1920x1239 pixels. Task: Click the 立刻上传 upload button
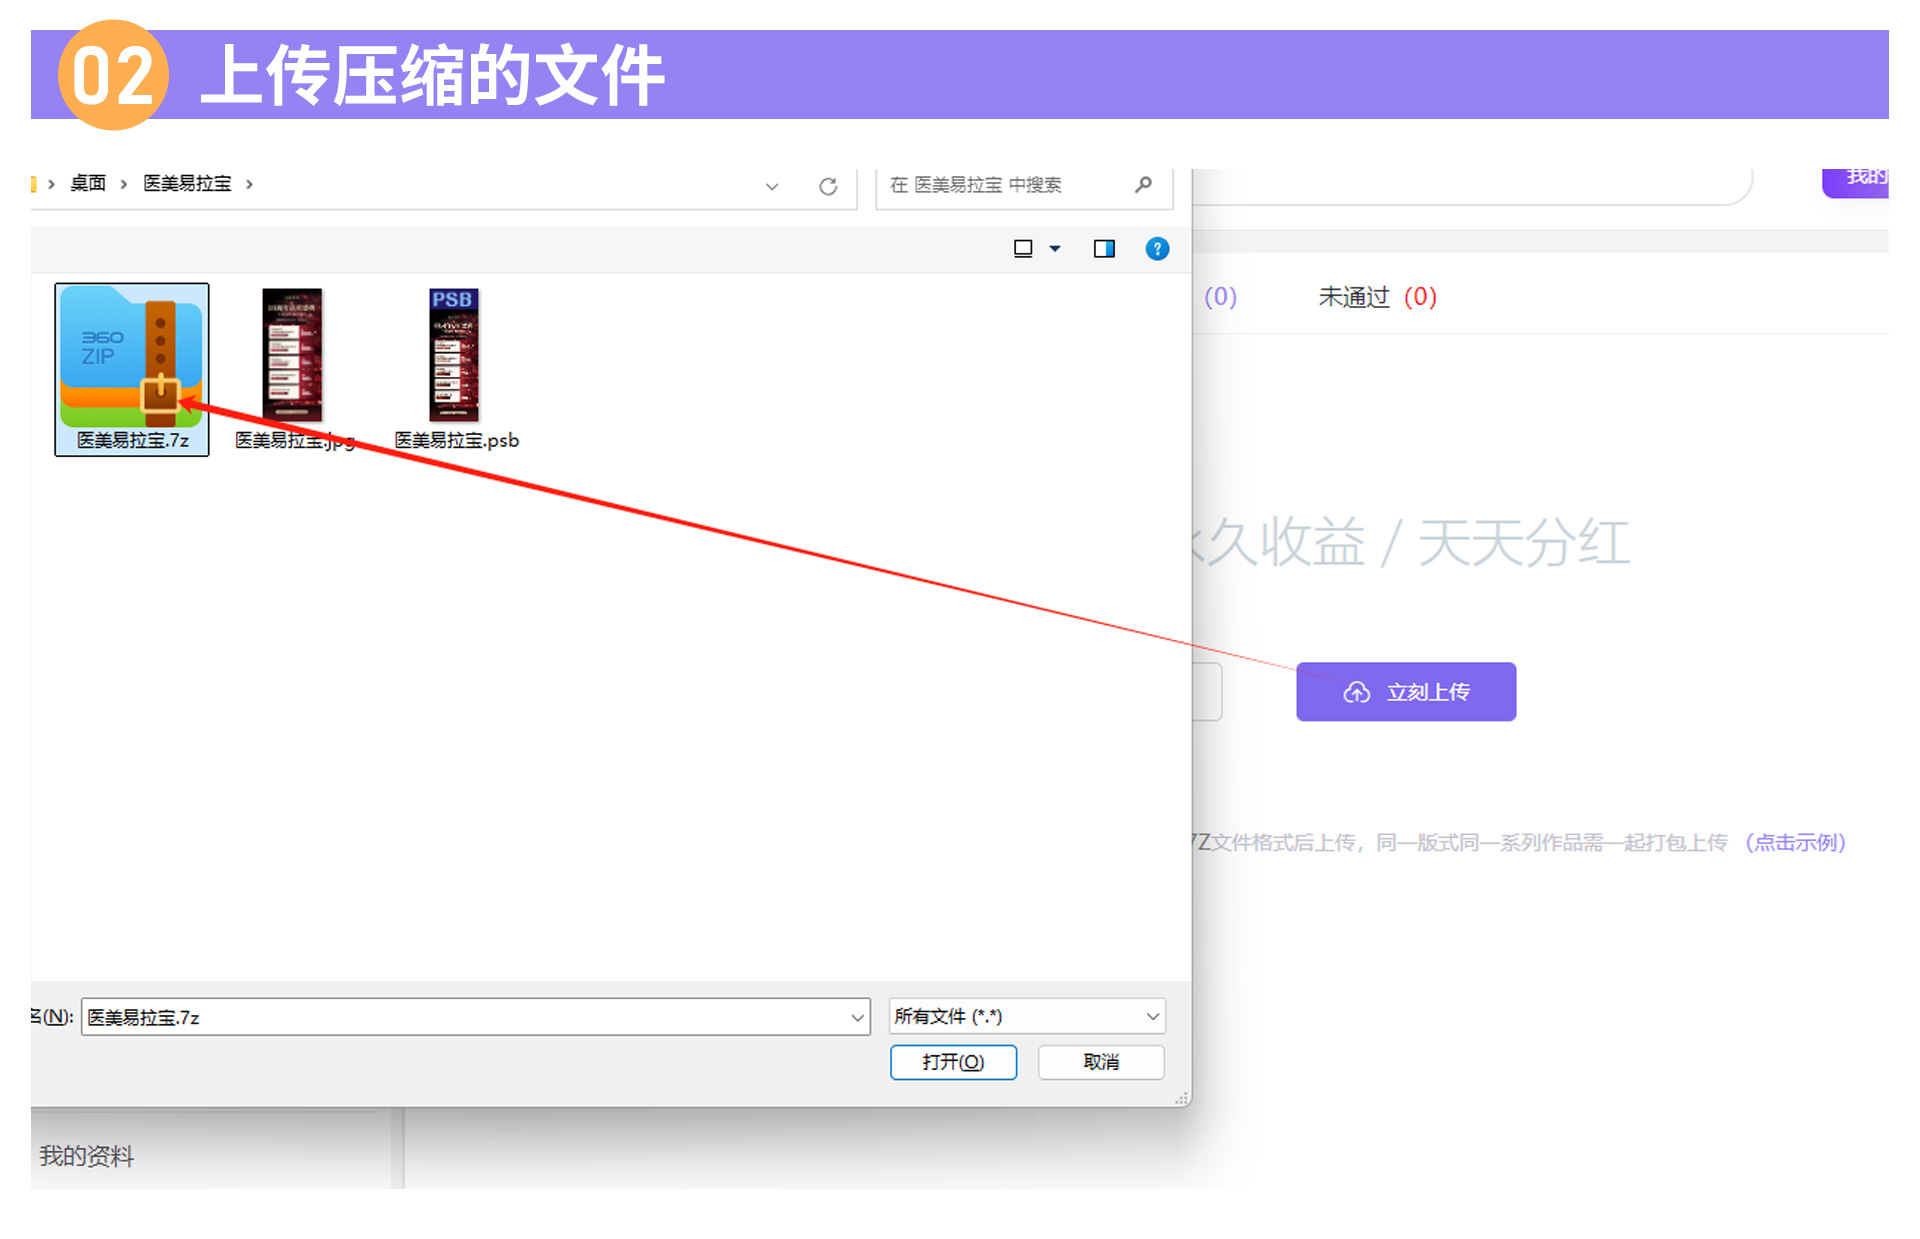click(1406, 692)
